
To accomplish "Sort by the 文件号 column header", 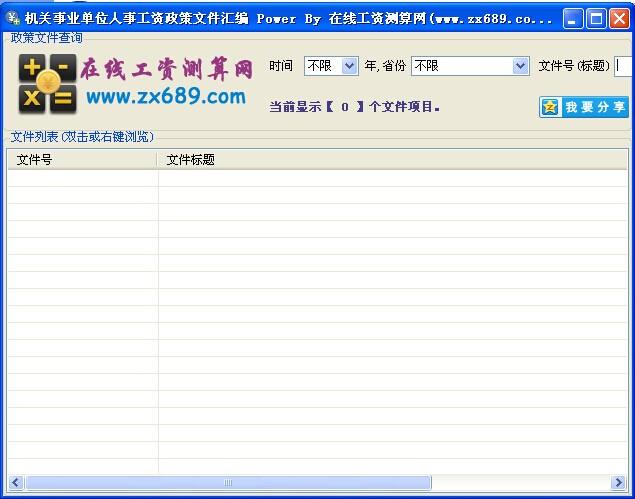I will tap(82, 159).
